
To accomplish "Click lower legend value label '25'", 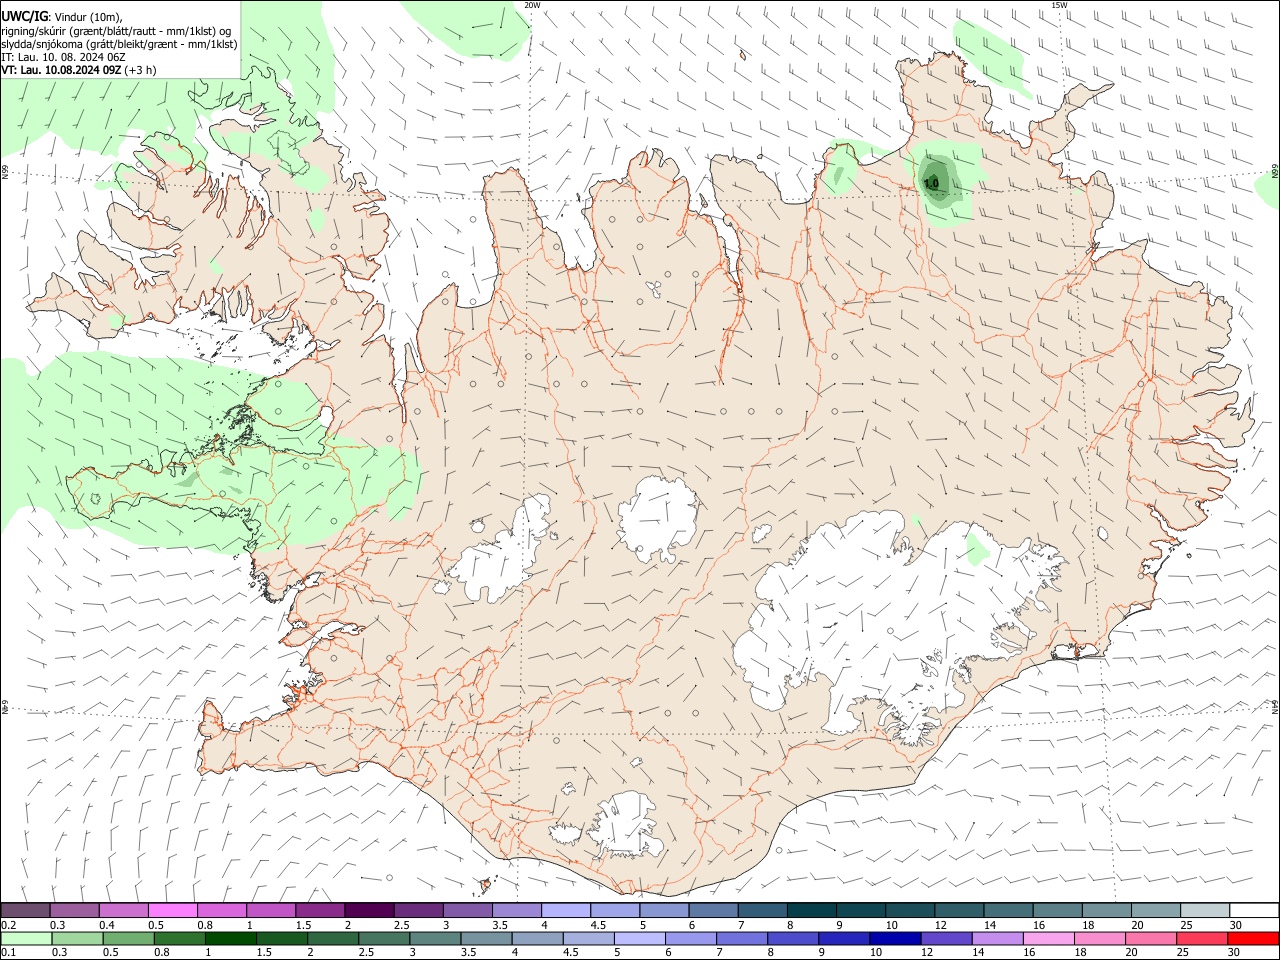I will click(1184, 953).
